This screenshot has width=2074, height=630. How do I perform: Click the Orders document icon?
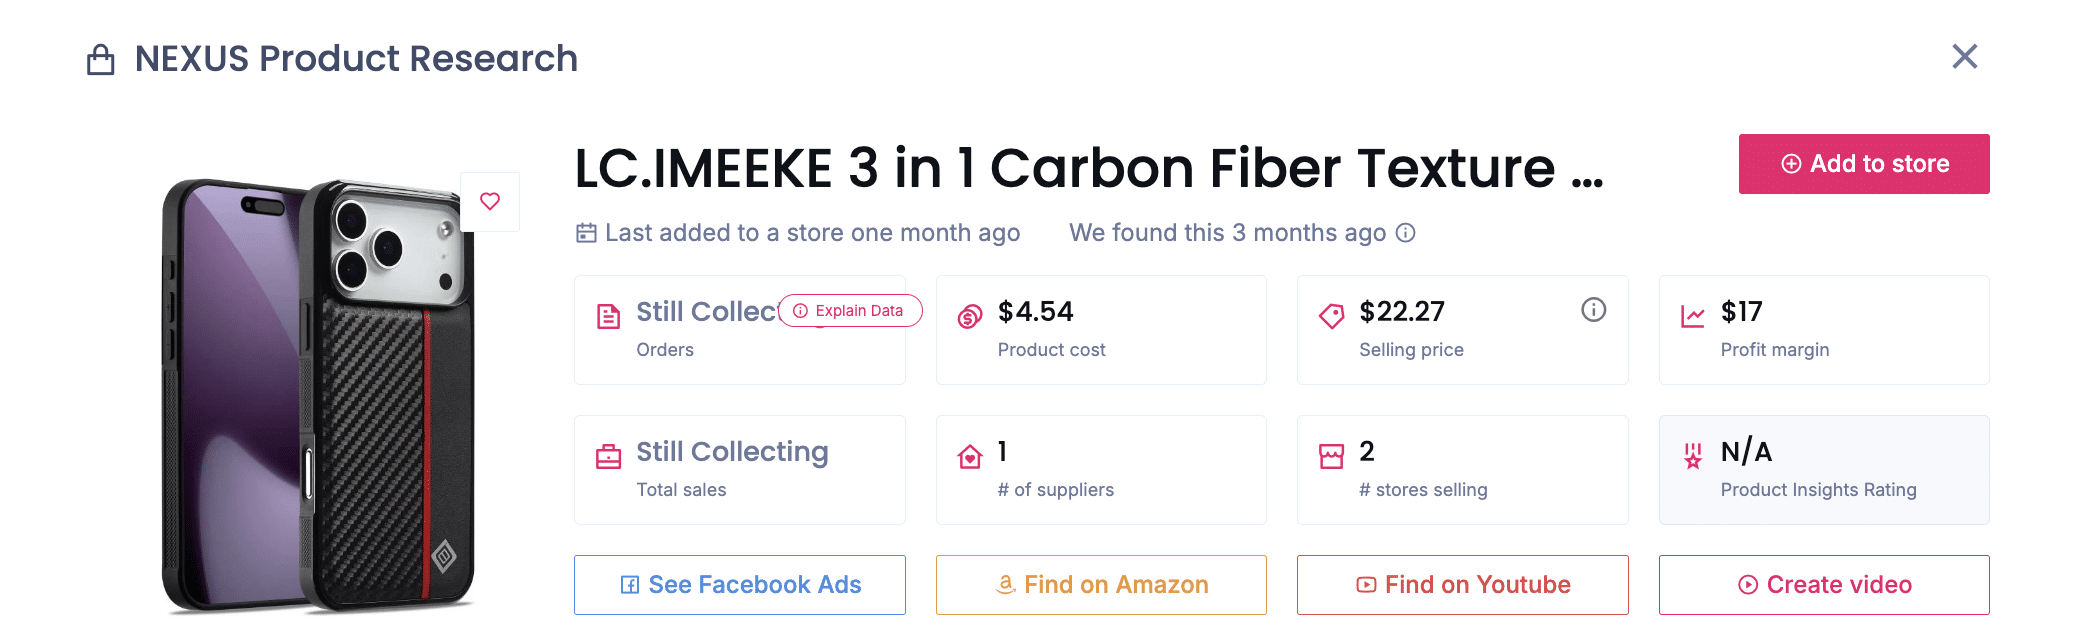click(608, 317)
